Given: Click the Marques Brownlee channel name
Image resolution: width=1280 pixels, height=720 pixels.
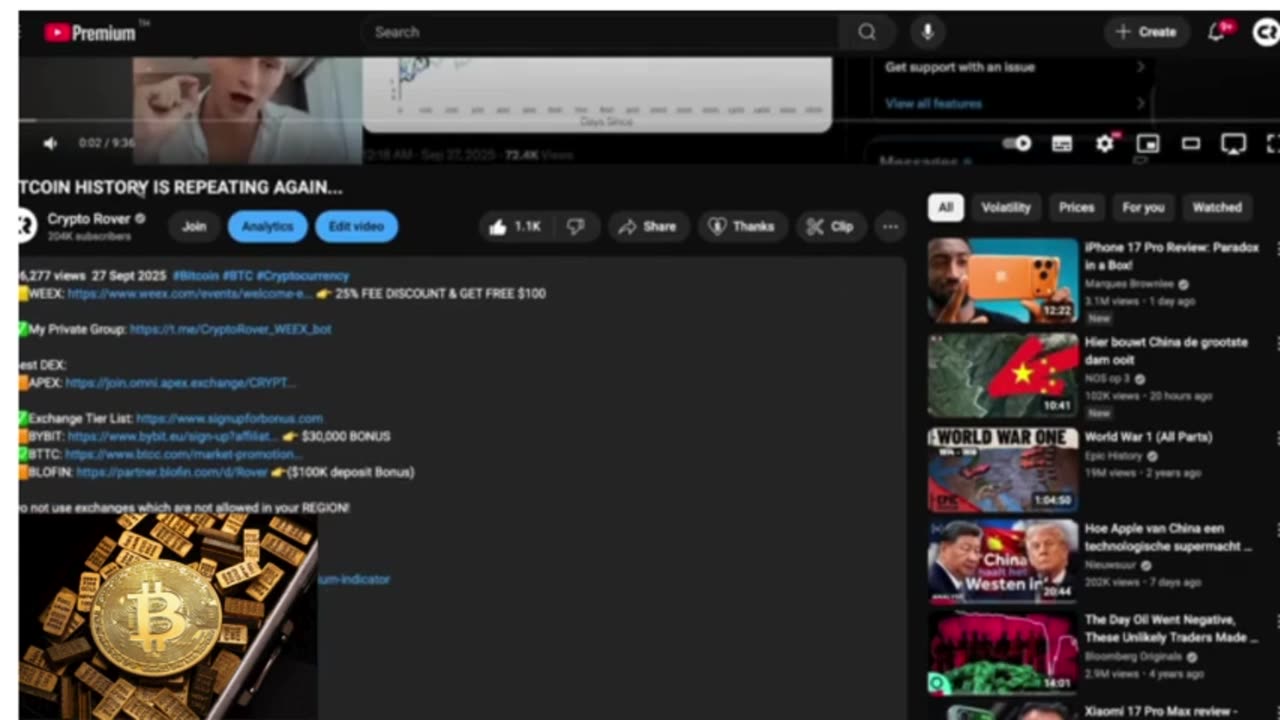Looking at the screenshot, I should click(1131, 284).
